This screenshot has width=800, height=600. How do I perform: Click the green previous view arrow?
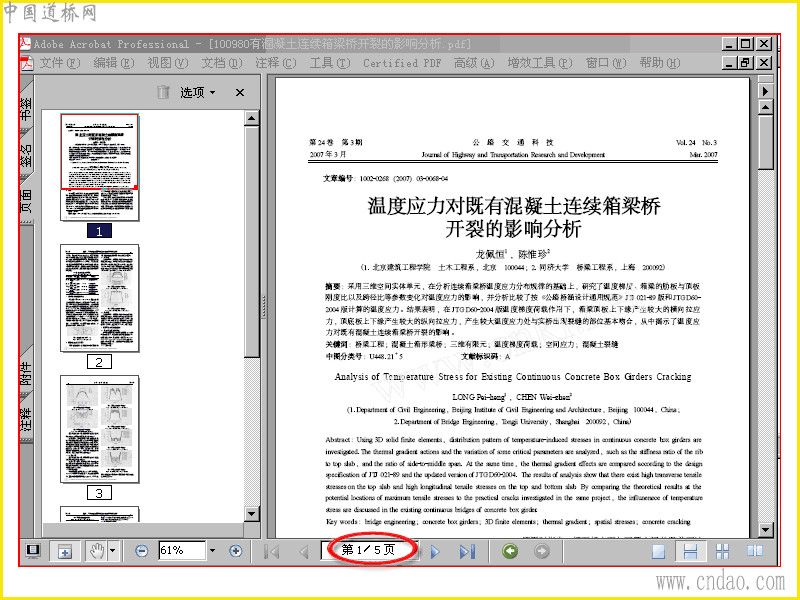point(510,551)
